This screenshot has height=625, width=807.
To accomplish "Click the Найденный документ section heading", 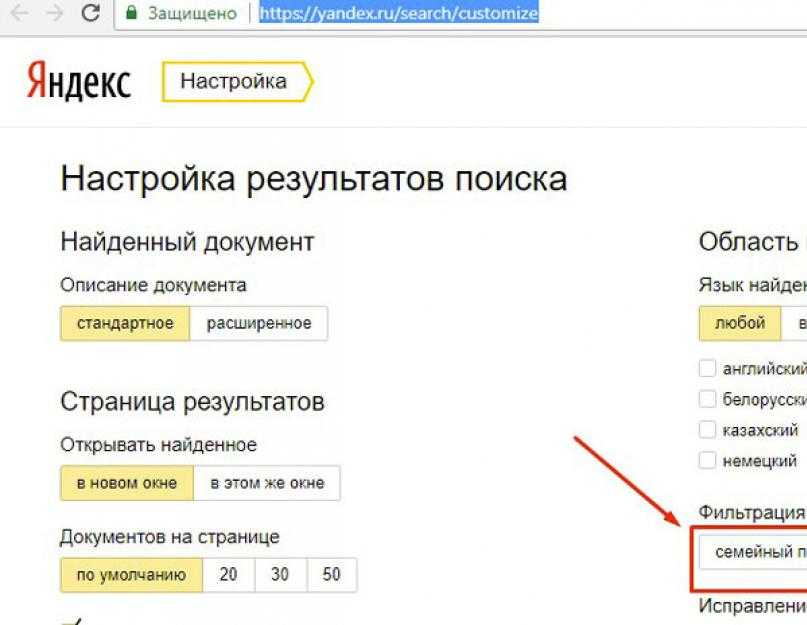I will pos(187,242).
